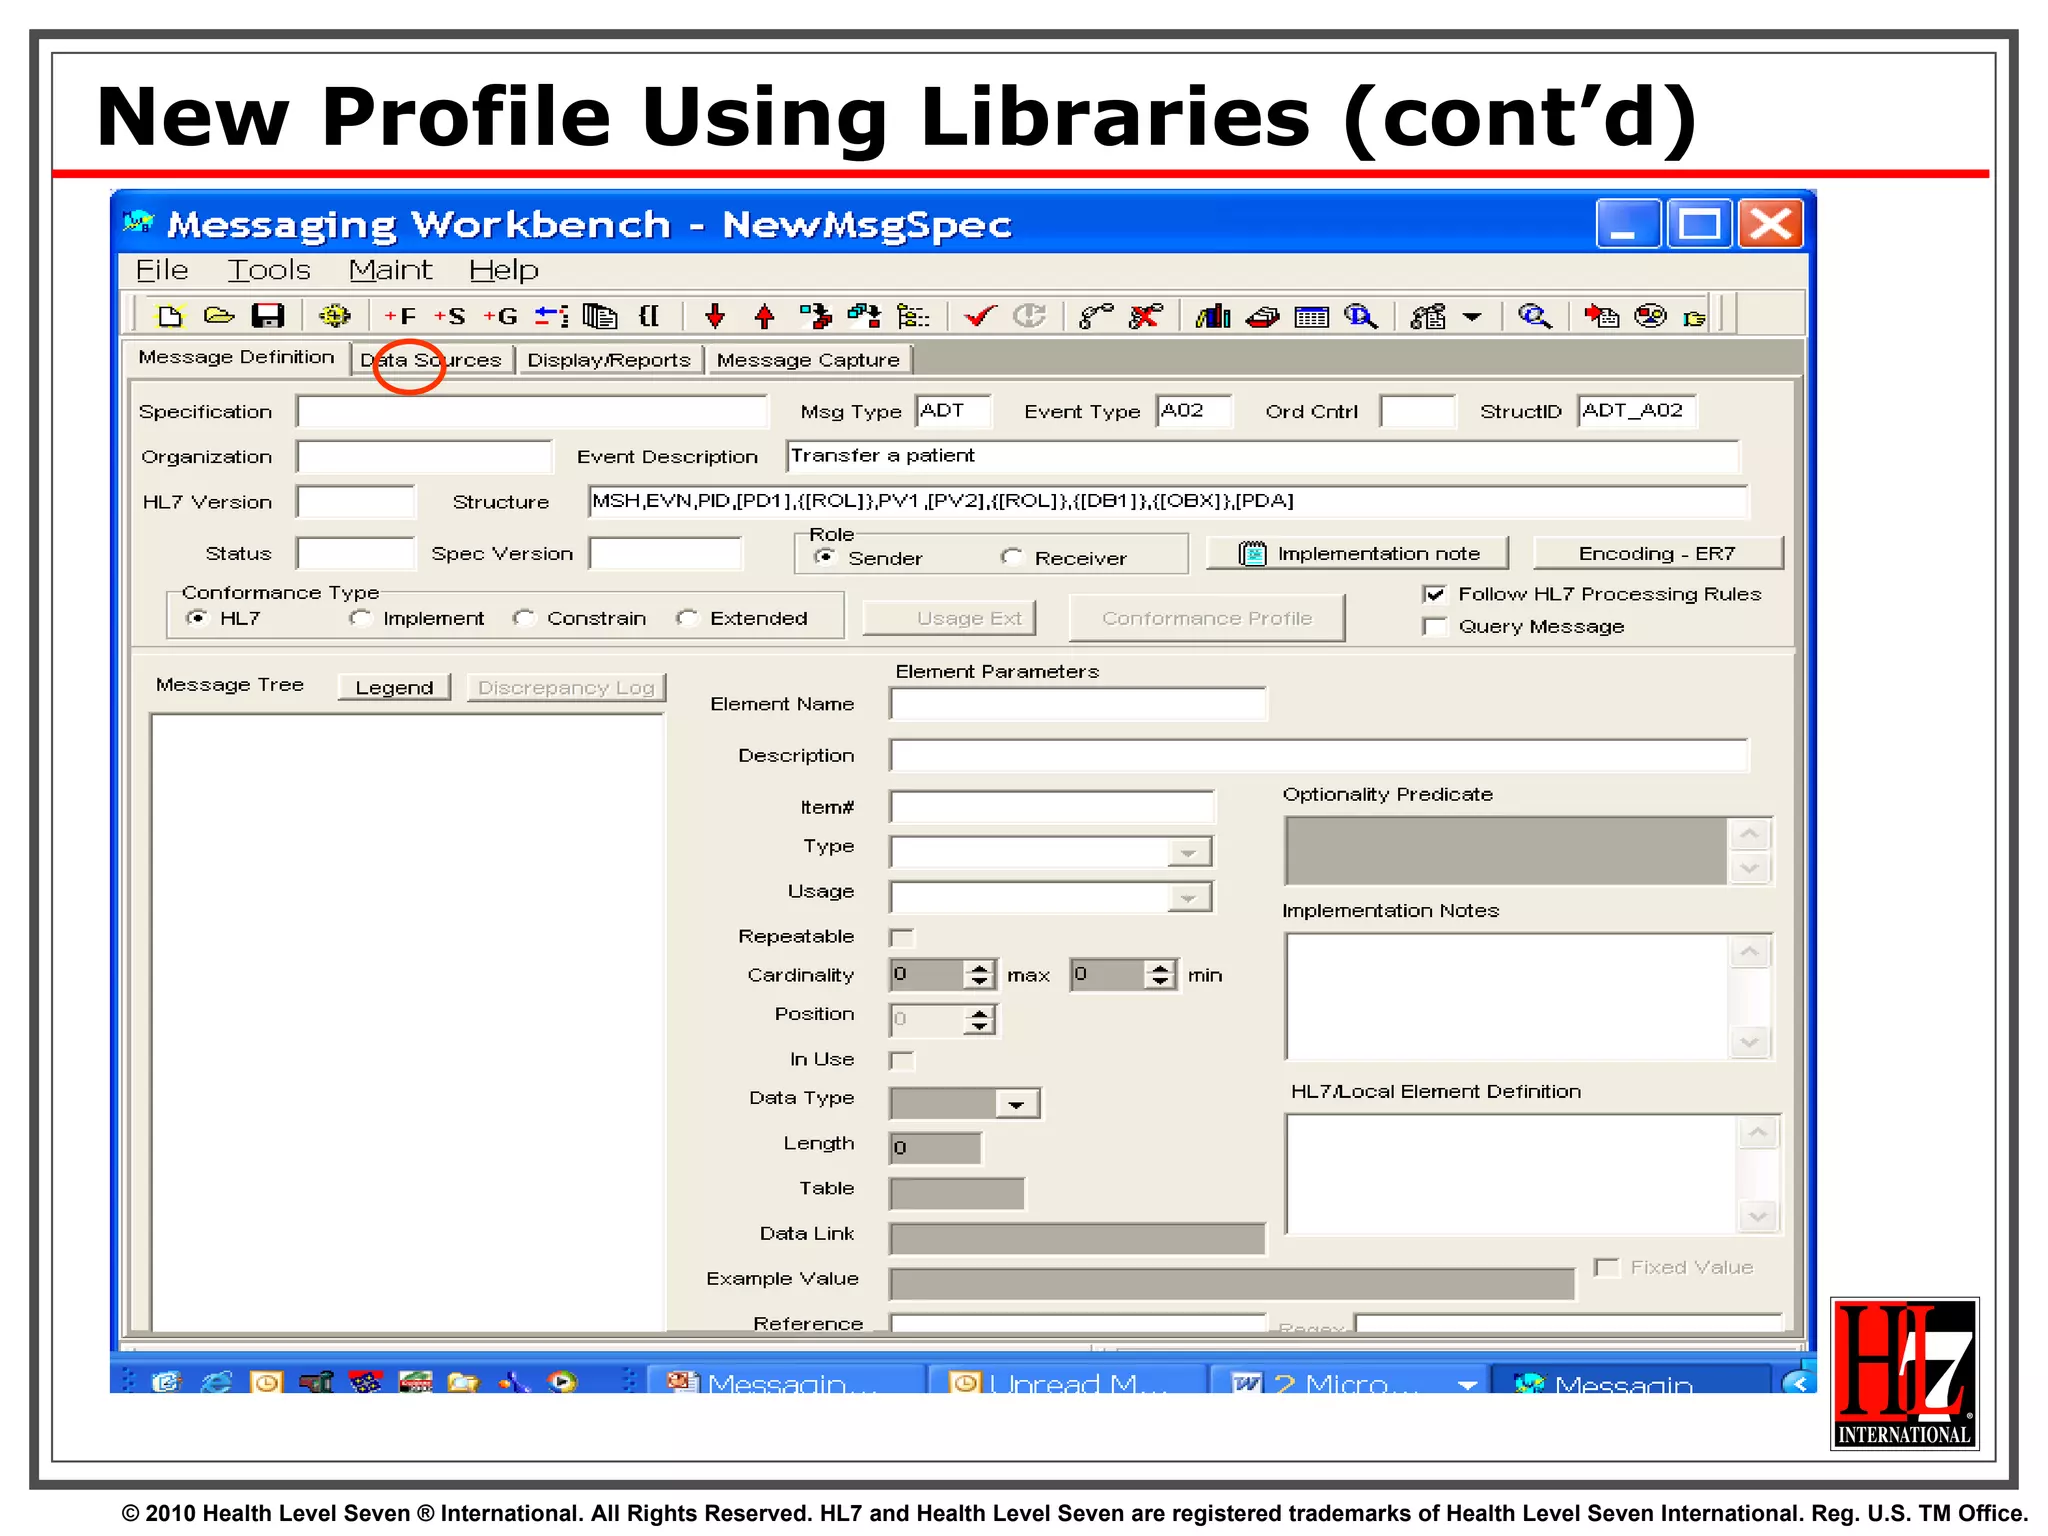This screenshot has width=2048, height=1536.
Task: Click the document find icon with magnifier
Action: tap(1361, 317)
